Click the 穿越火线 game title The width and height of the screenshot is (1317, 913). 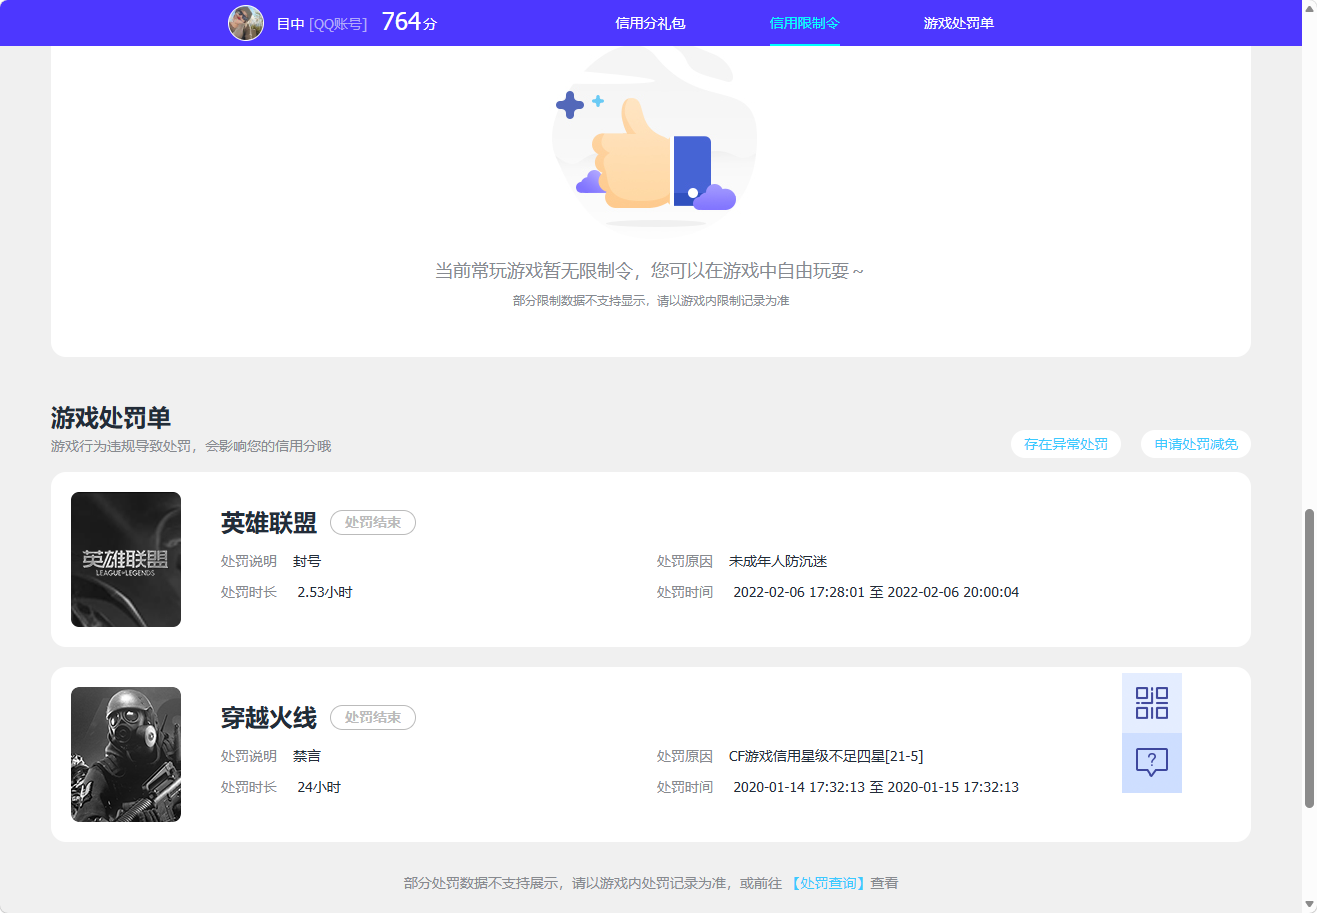pos(269,718)
